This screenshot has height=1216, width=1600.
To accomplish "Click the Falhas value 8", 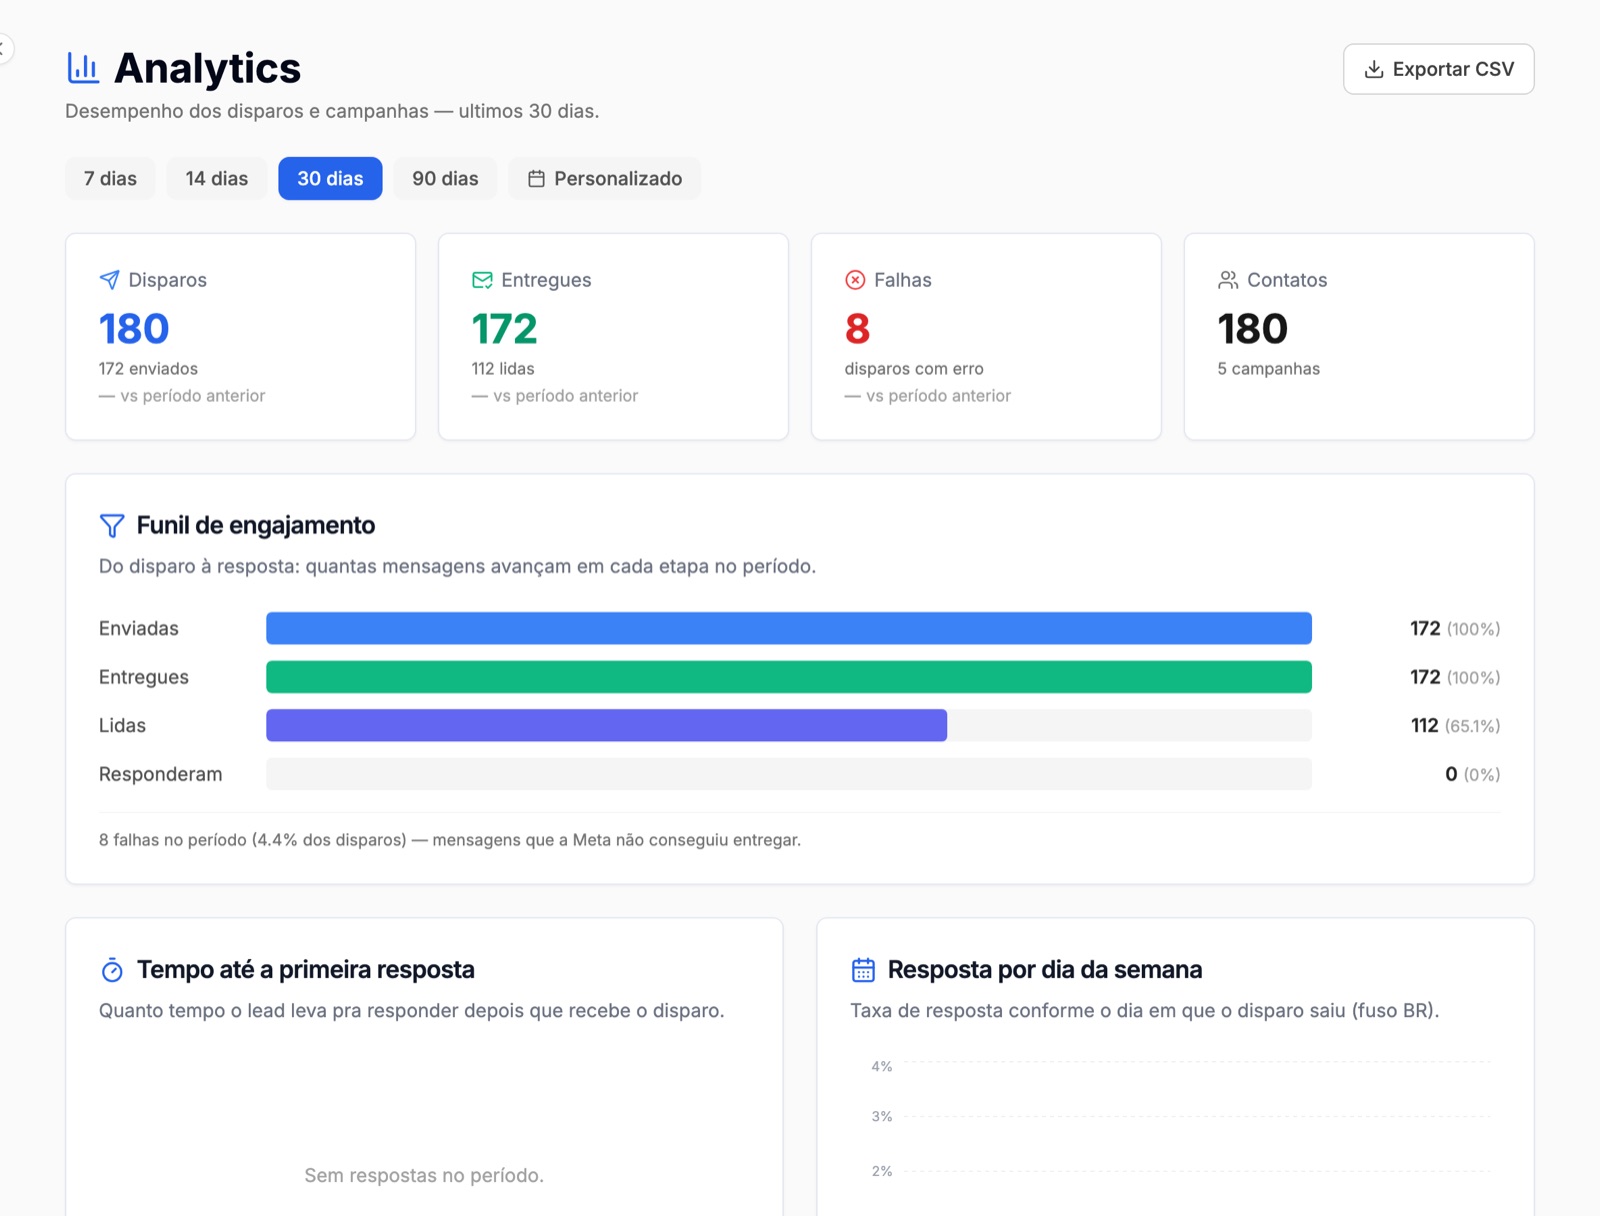I will [857, 329].
